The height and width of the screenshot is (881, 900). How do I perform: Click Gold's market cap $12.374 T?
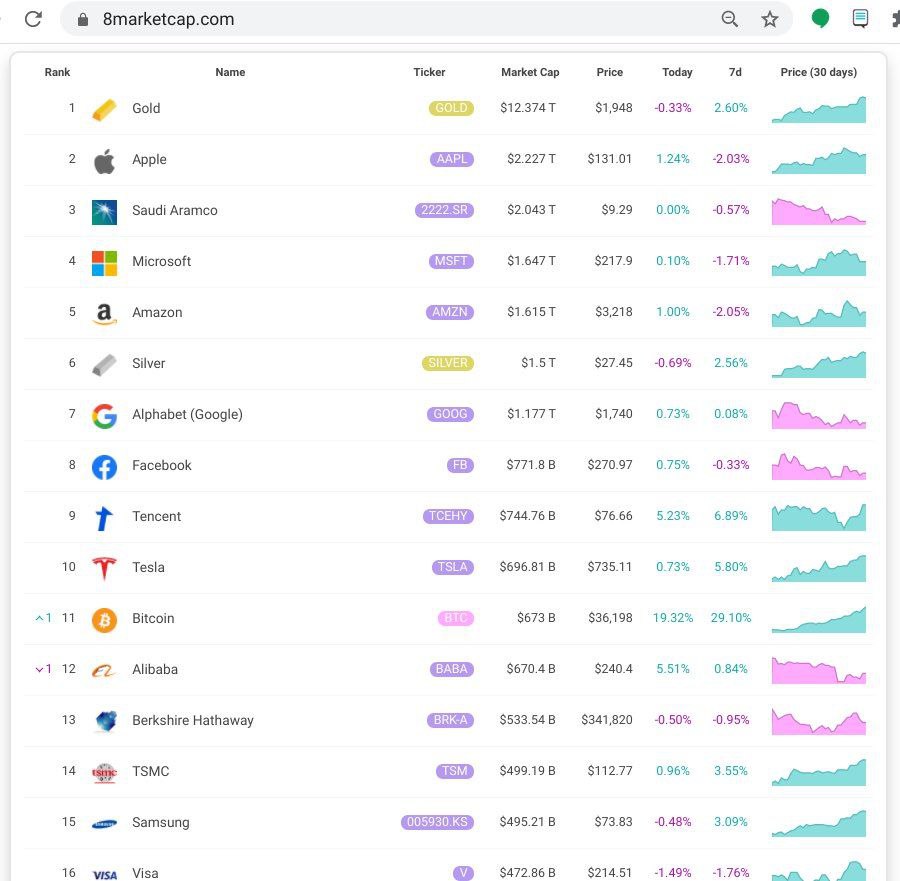(x=527, y=108)
